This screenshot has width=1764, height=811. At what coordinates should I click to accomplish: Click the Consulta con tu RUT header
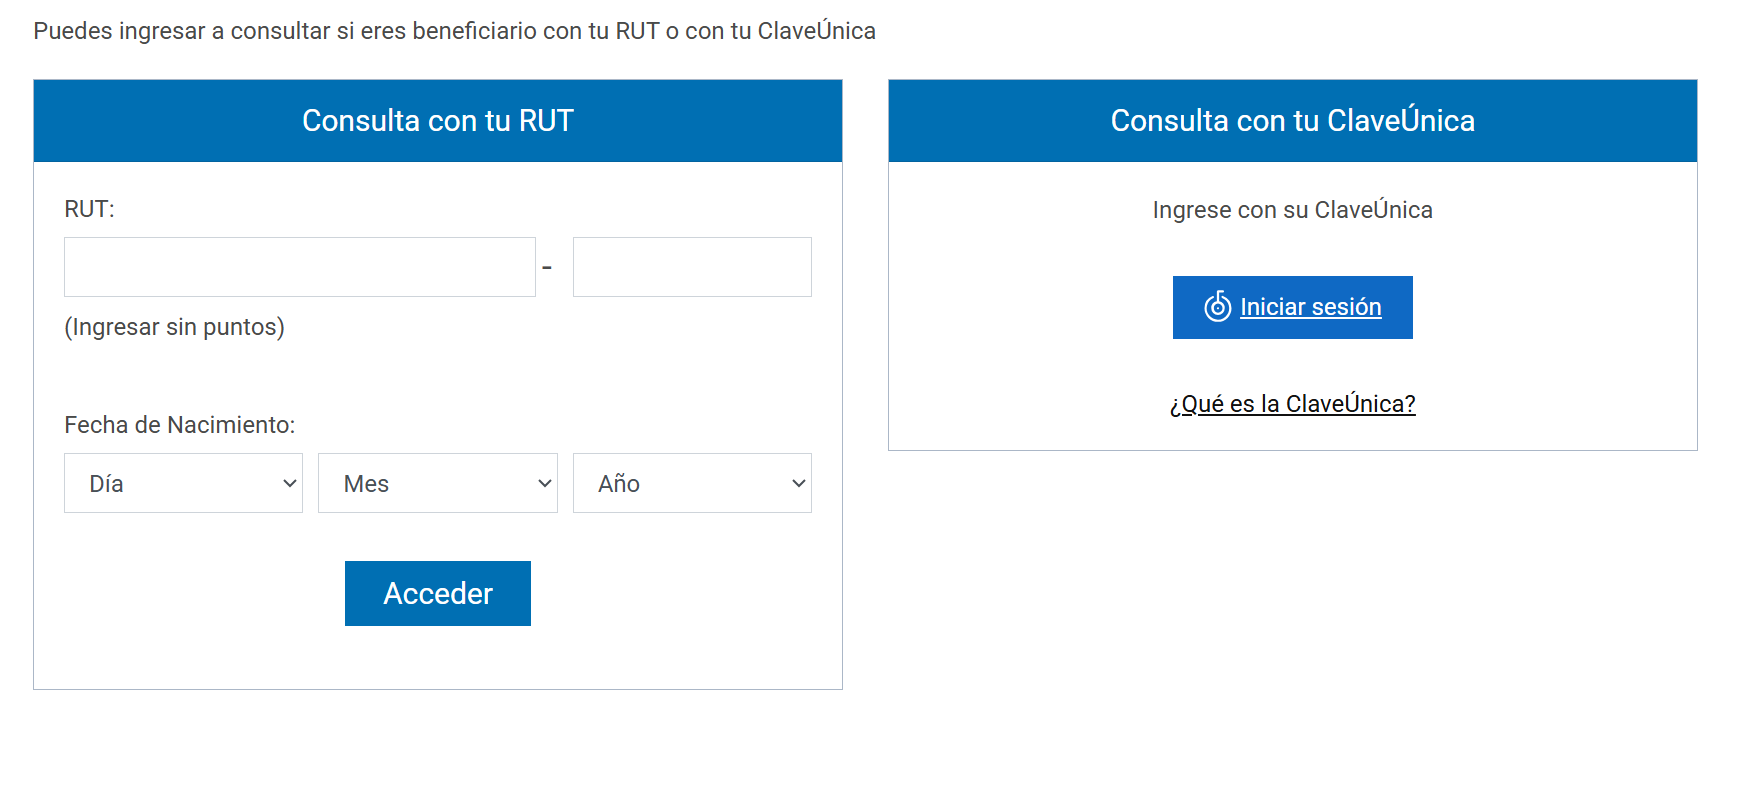point(438,121)
